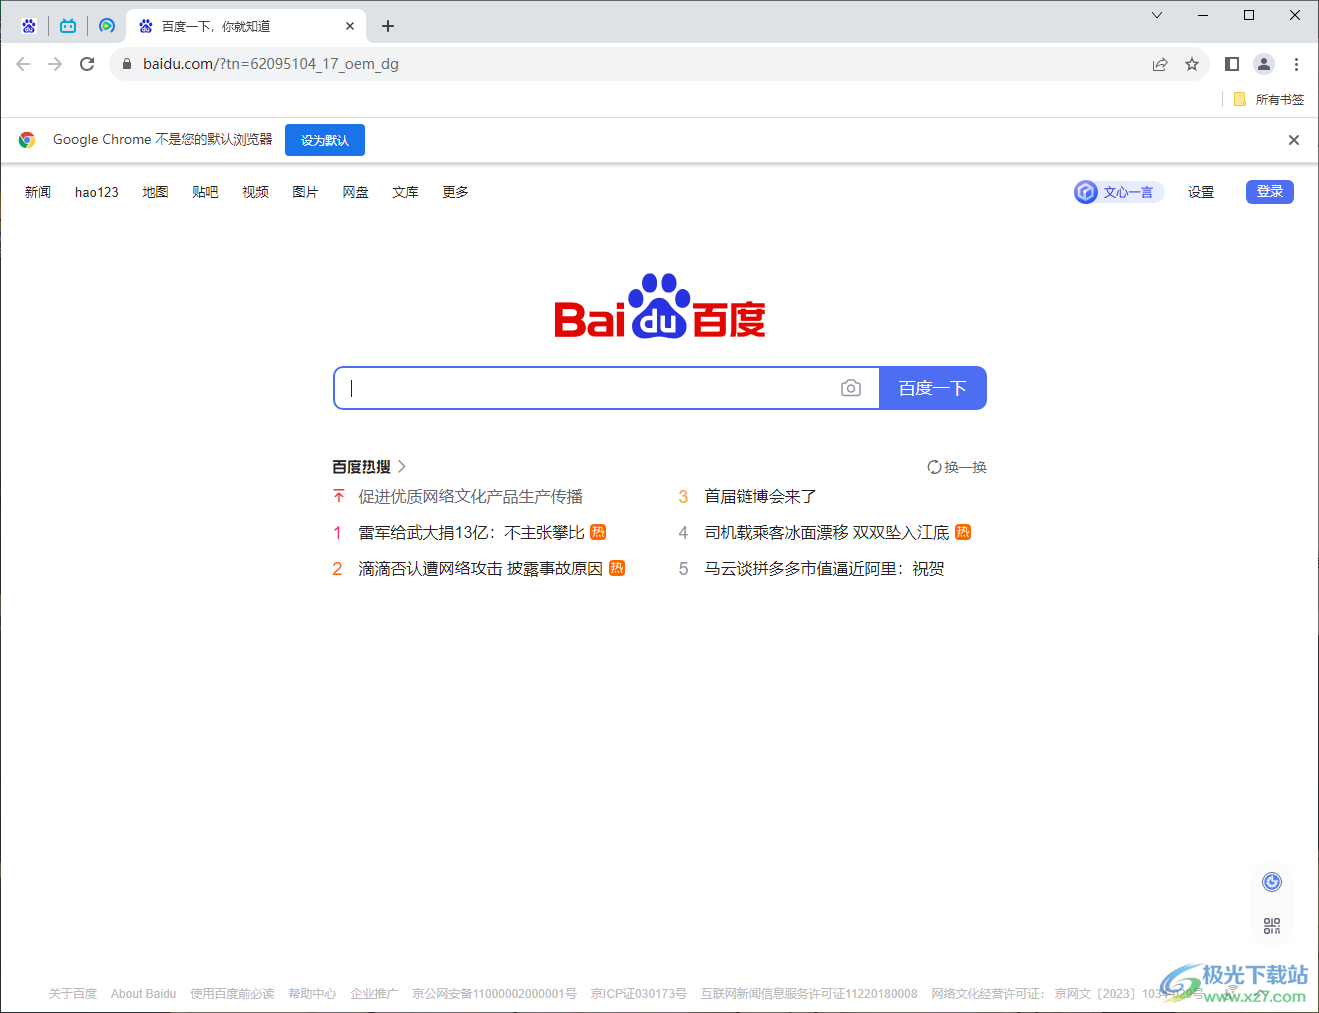This screenshot has height=1013, width=1319.
Task: Open 马云谈拼多多市值 news item
Action: pyautogui.click(x=824, y=569)
